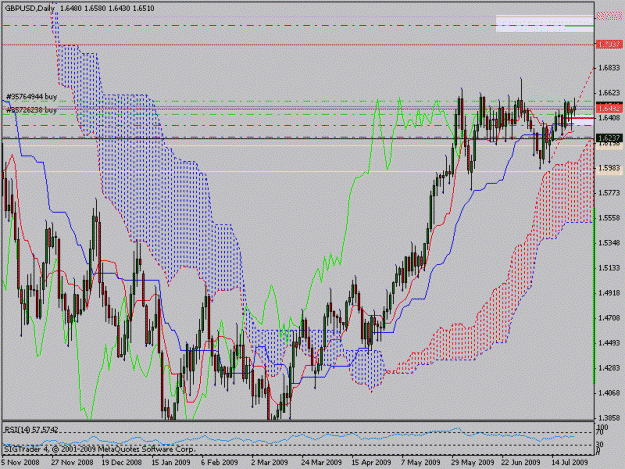Click the red 1.7037 price tag
625x469 pixels.
pos(608,44)
